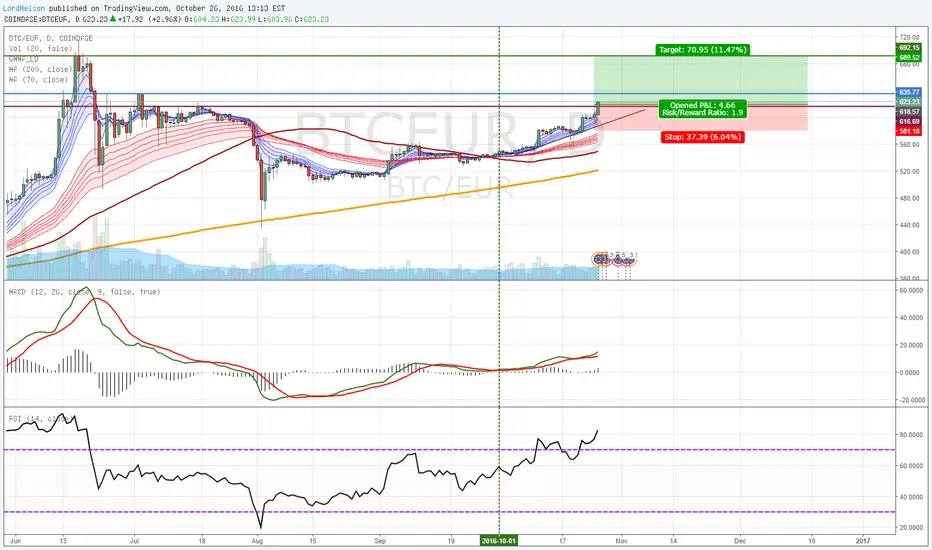Click the COINBASE:BTCEUR symbol title

pos(35,19)
